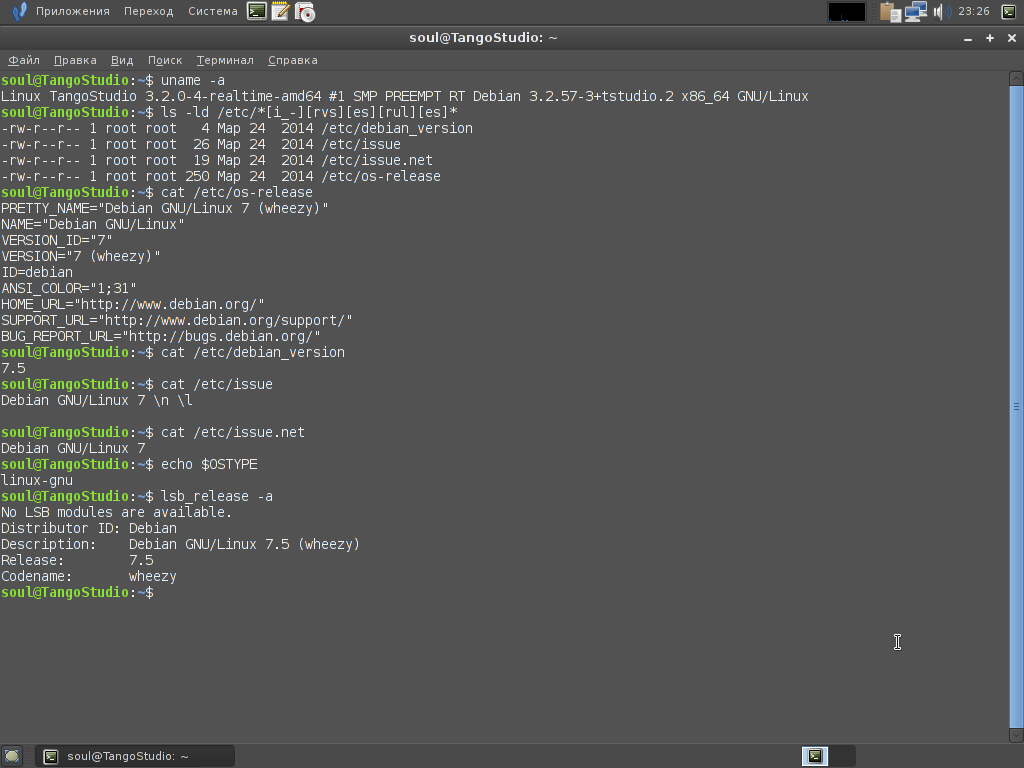Click the show desktop icon in bottom panel
This screenshot has width=1024, height=768.
[x=12, y=756]
